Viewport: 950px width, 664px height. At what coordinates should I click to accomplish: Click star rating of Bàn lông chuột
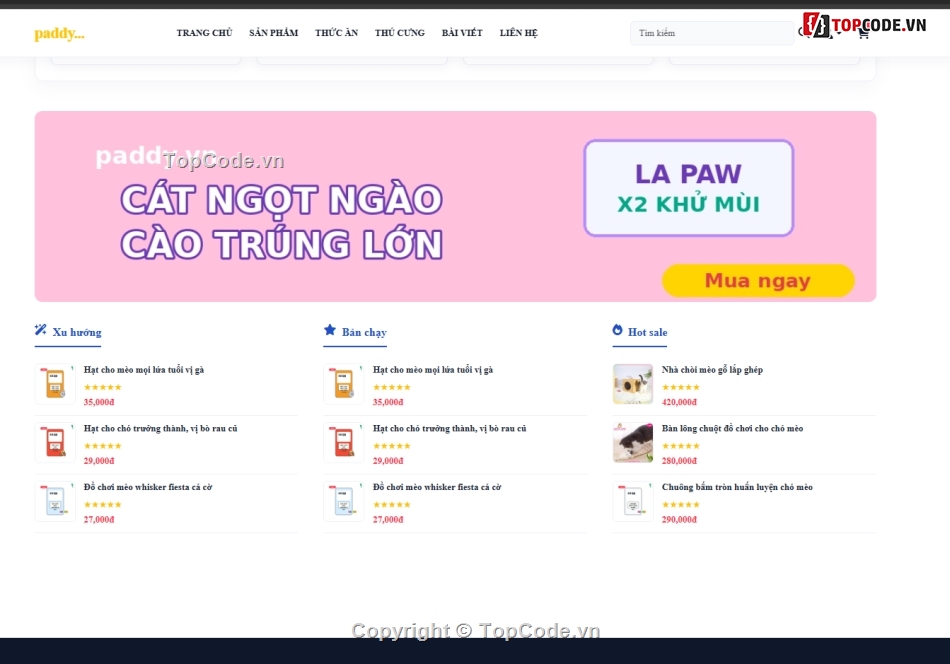pos(681,446)
